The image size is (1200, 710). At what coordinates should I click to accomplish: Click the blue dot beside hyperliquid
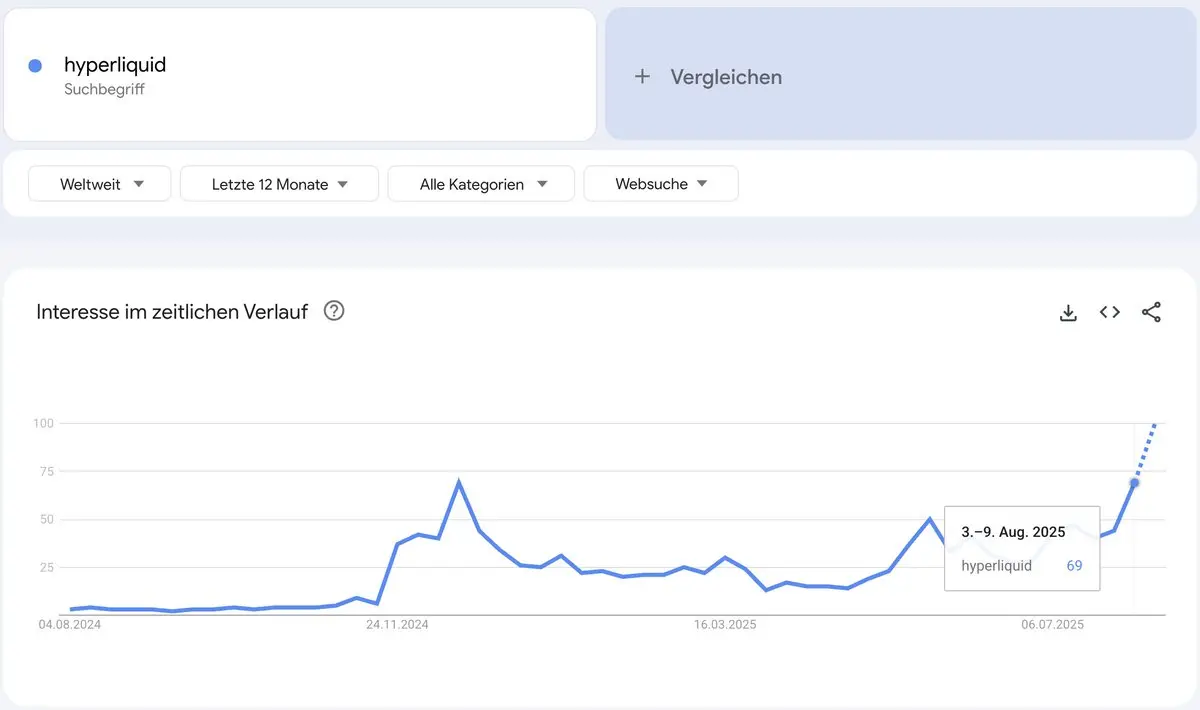click(35, 66)
